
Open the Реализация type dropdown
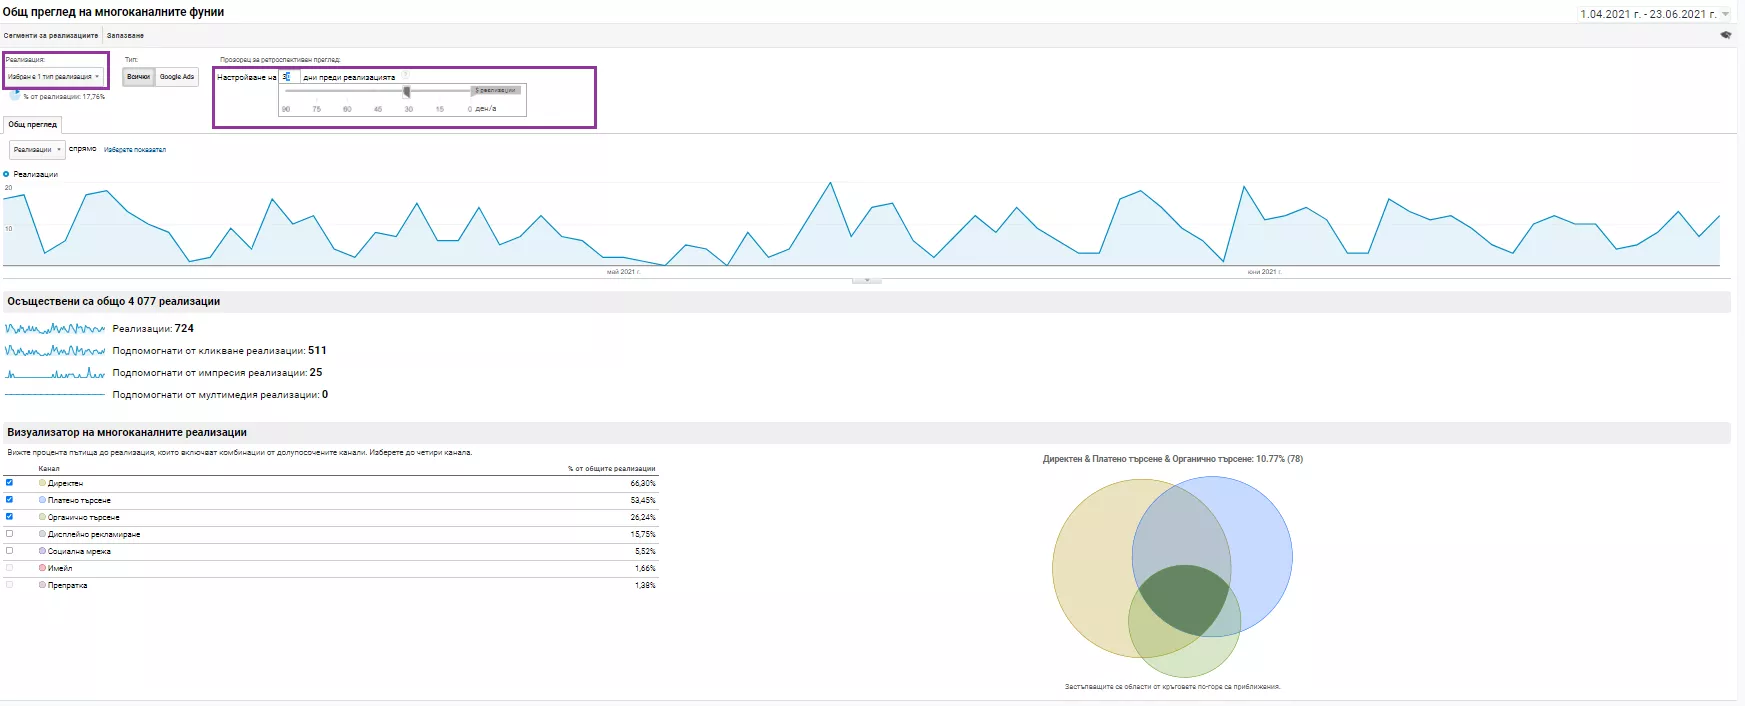click(54, 76)
